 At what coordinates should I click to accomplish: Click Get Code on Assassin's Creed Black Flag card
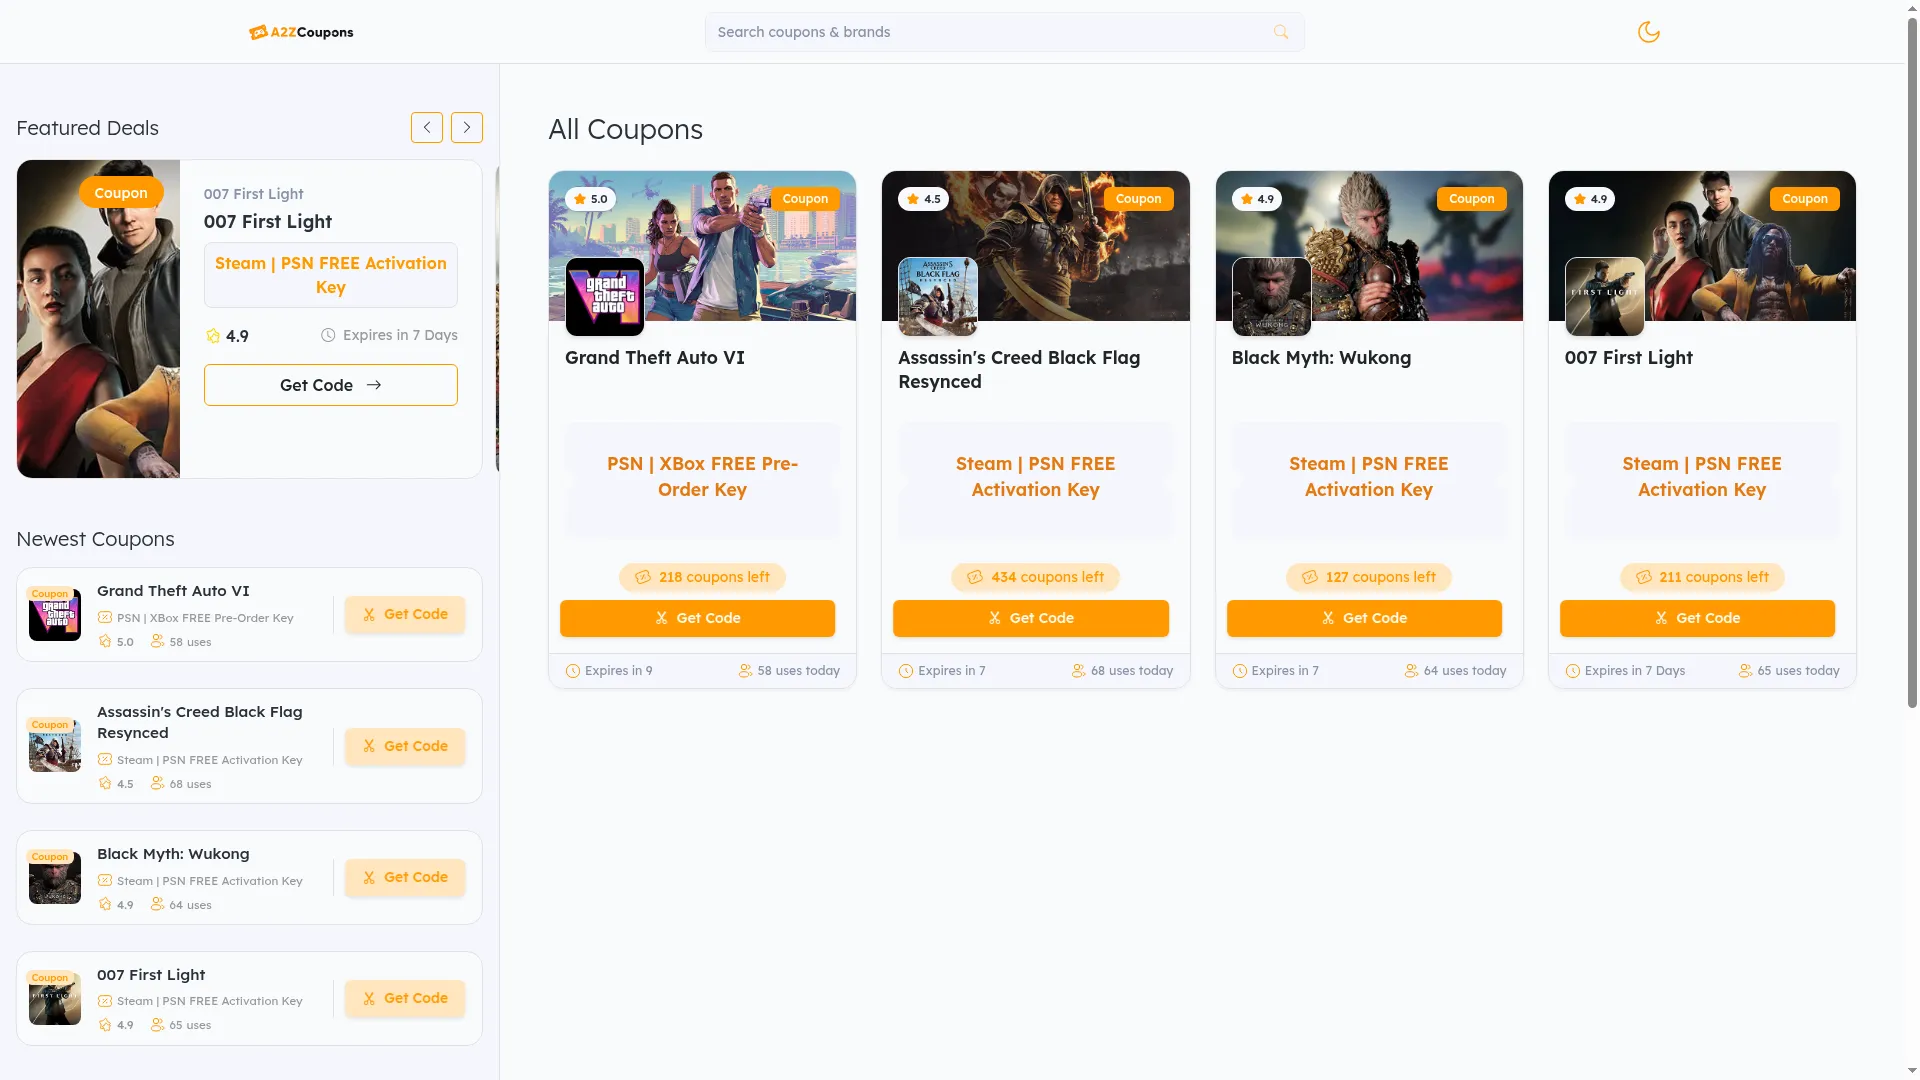point(1031,618)
